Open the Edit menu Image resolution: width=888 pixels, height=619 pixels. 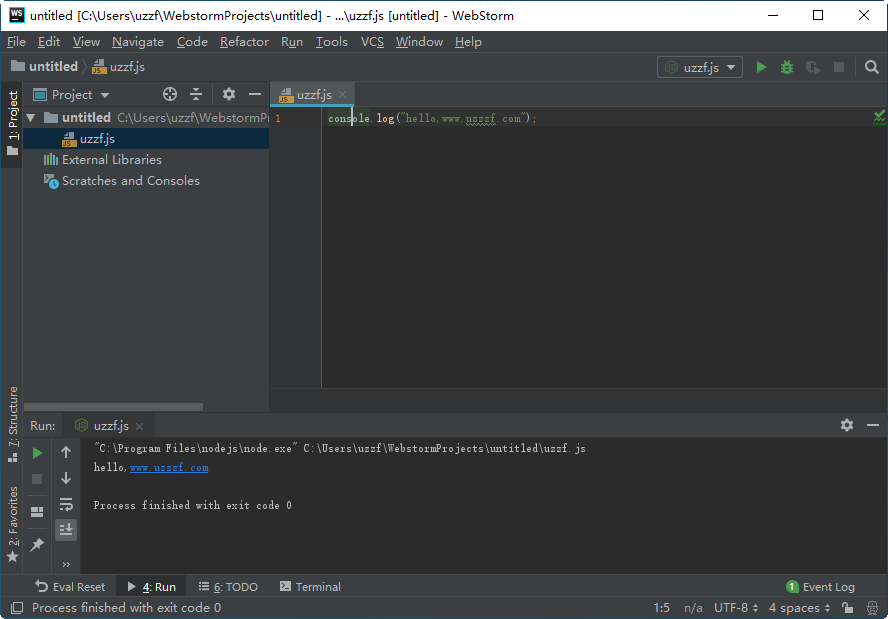pyautogui.click(x=49, y=42)
